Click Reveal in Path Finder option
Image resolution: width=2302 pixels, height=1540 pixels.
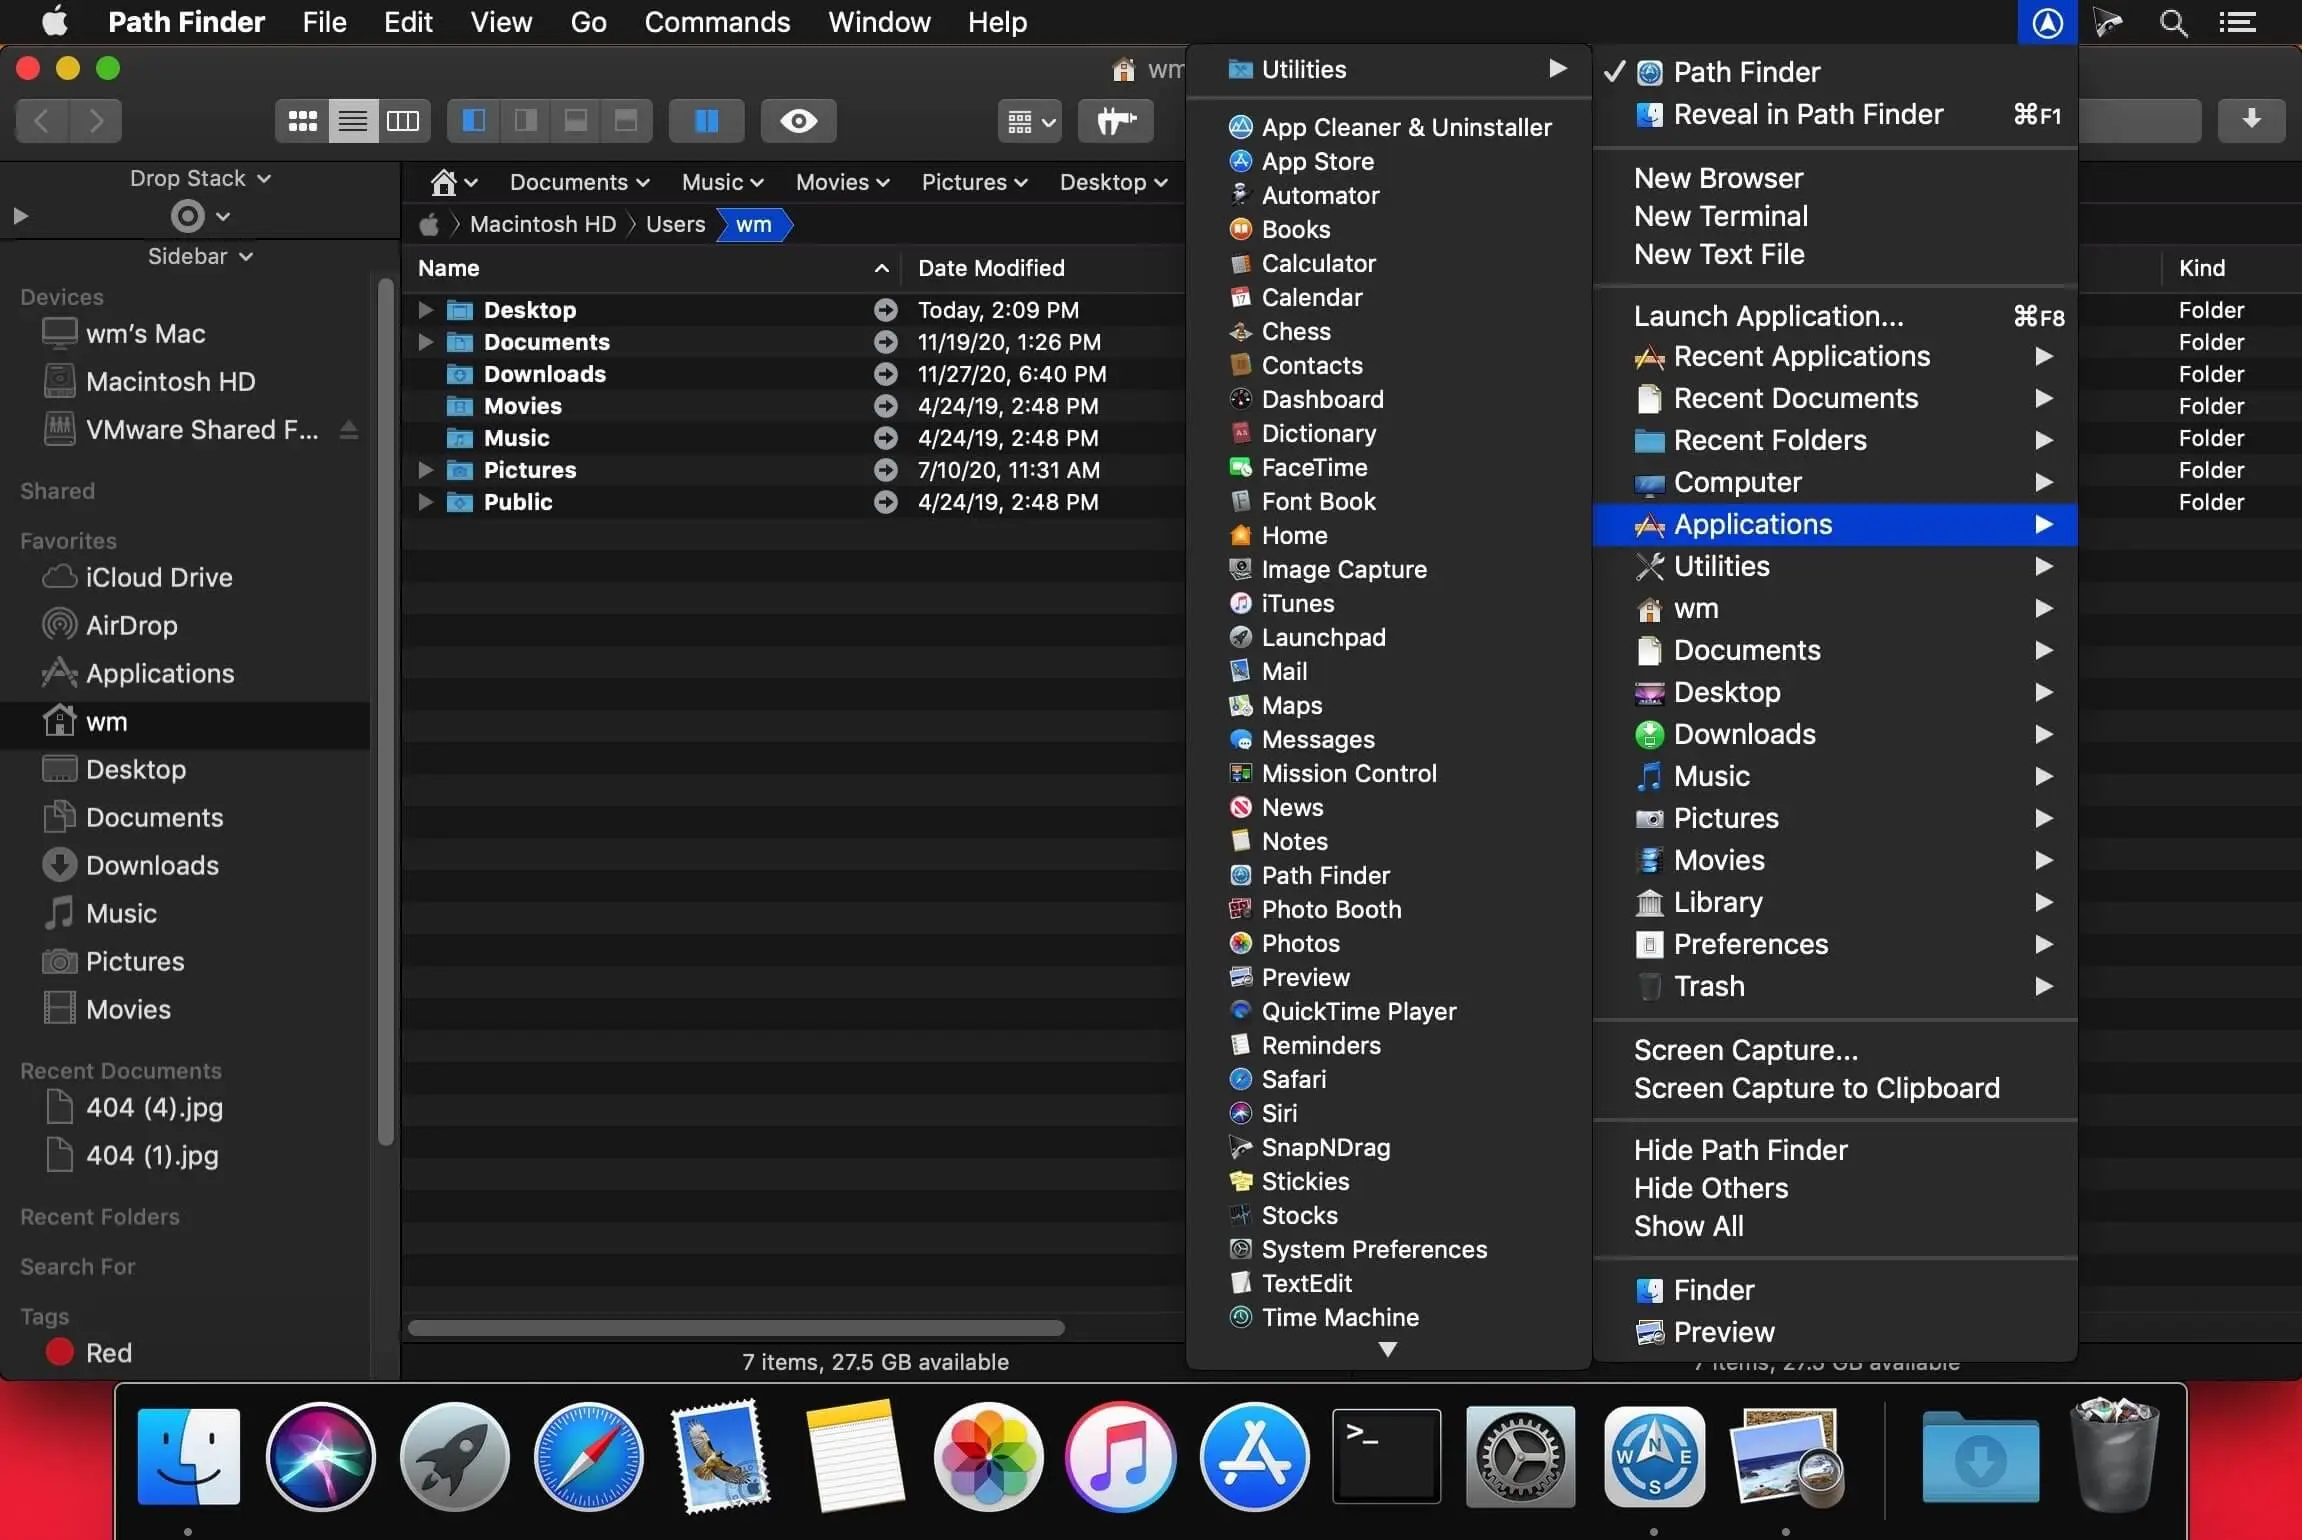(1809, 113)
